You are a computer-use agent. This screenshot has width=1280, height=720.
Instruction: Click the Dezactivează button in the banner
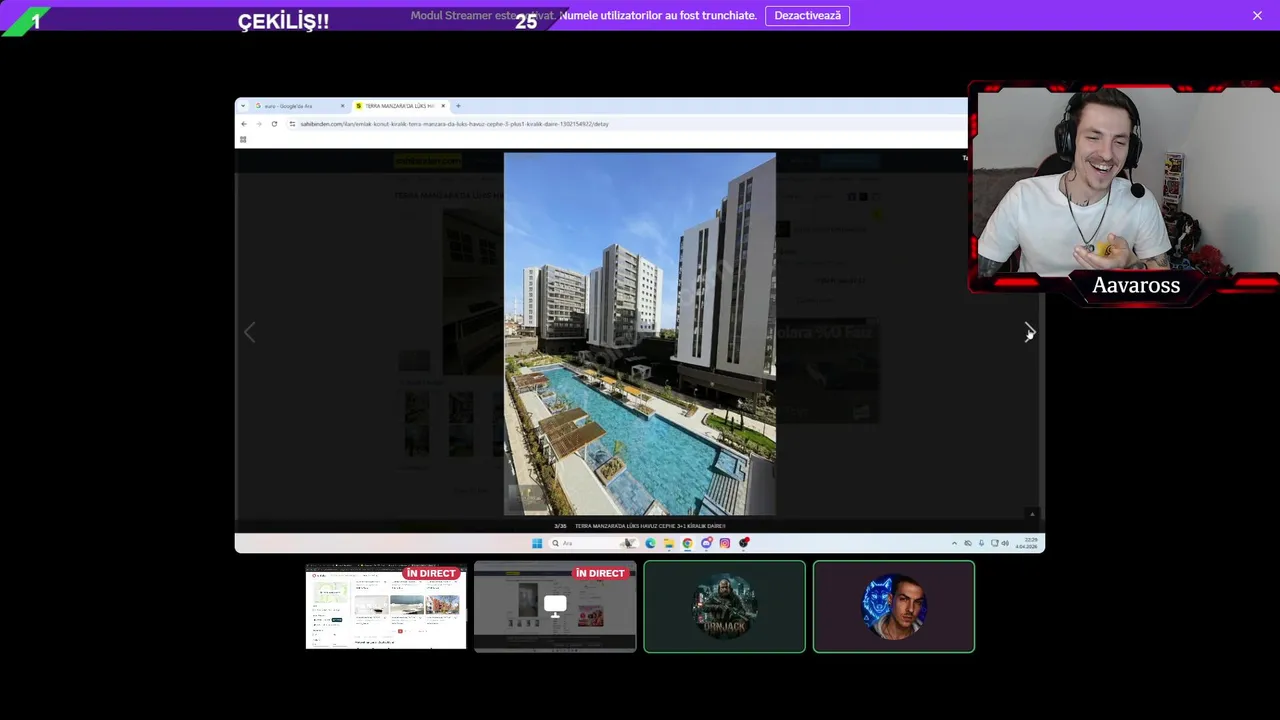(807, 16)
